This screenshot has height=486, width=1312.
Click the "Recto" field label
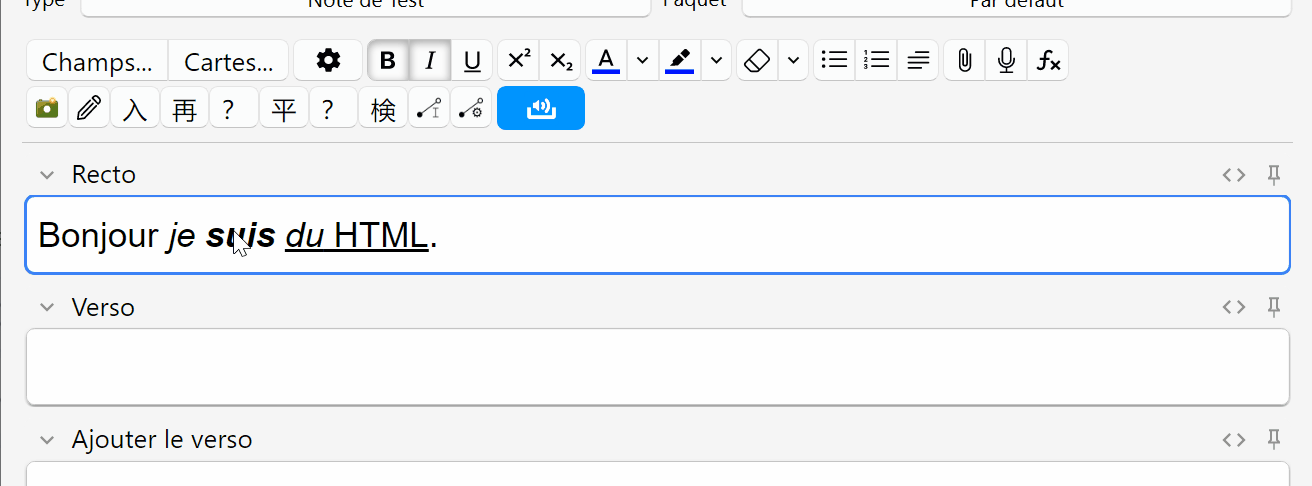pyautogui.click(x=104, y=175)
